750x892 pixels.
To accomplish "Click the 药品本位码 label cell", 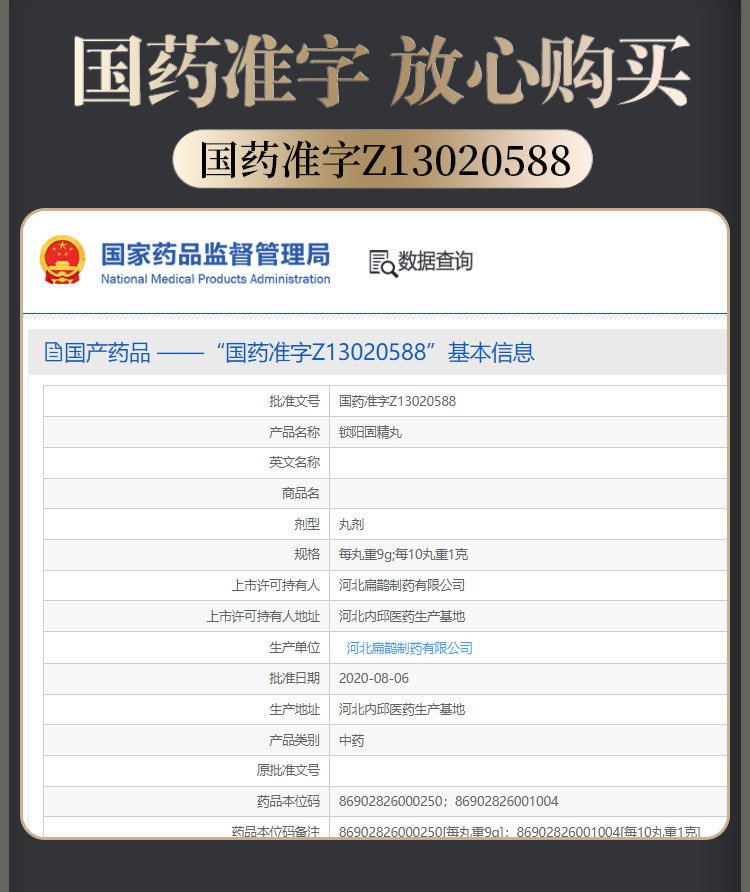I will tap(187, 801).
